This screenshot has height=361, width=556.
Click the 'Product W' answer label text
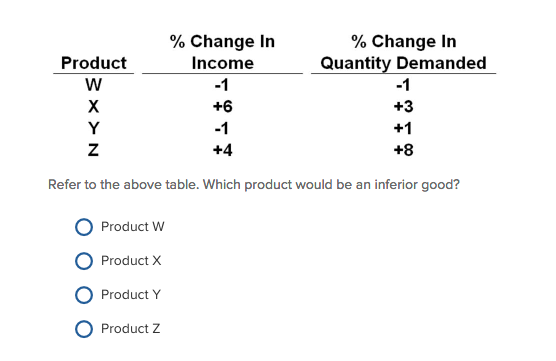[x=133, y=227]
